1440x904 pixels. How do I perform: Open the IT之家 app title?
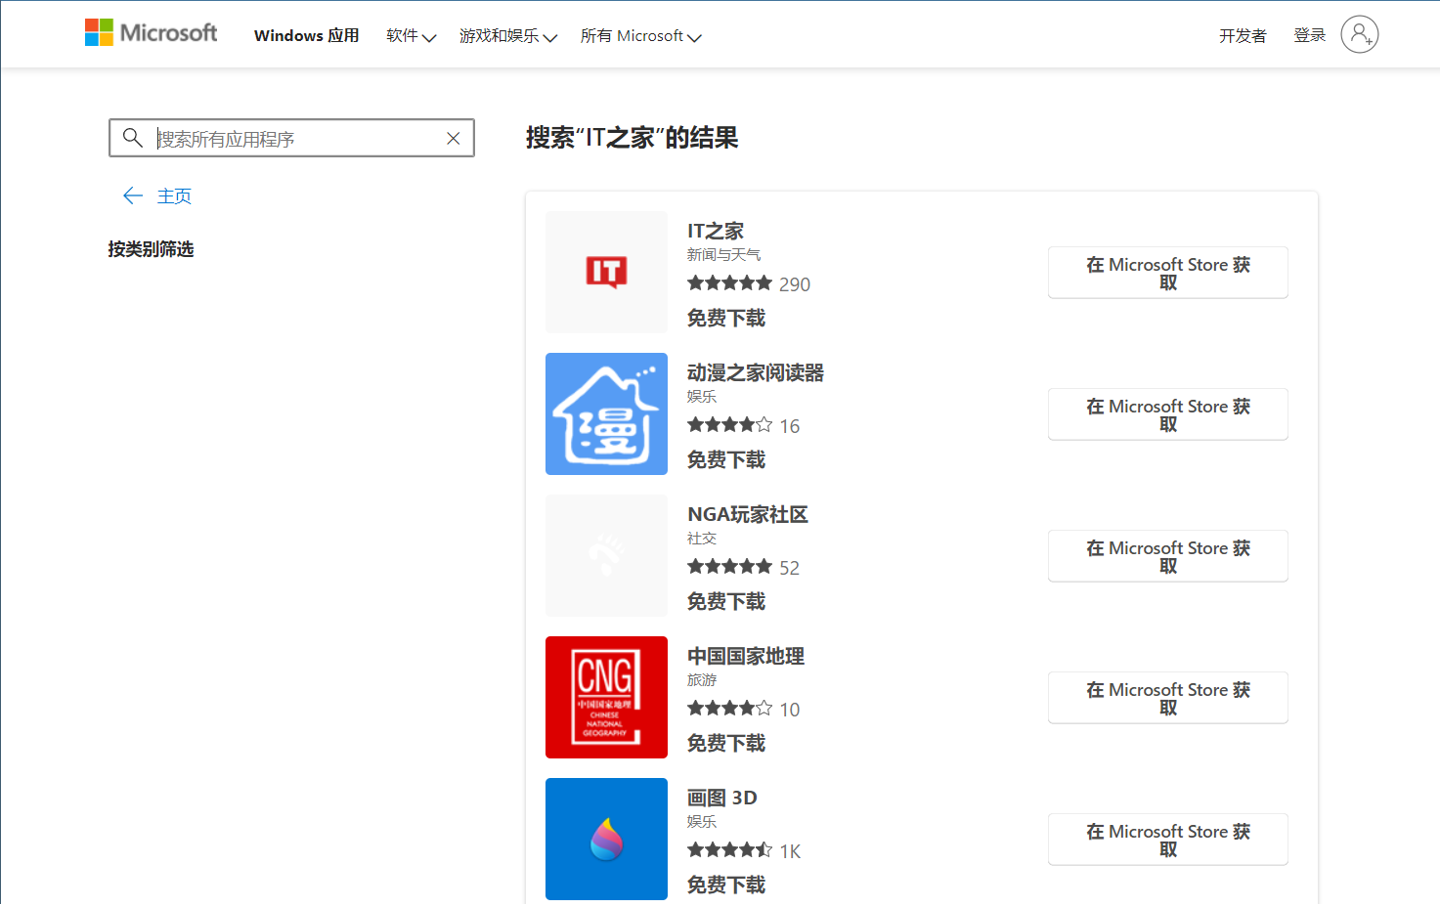715,231
